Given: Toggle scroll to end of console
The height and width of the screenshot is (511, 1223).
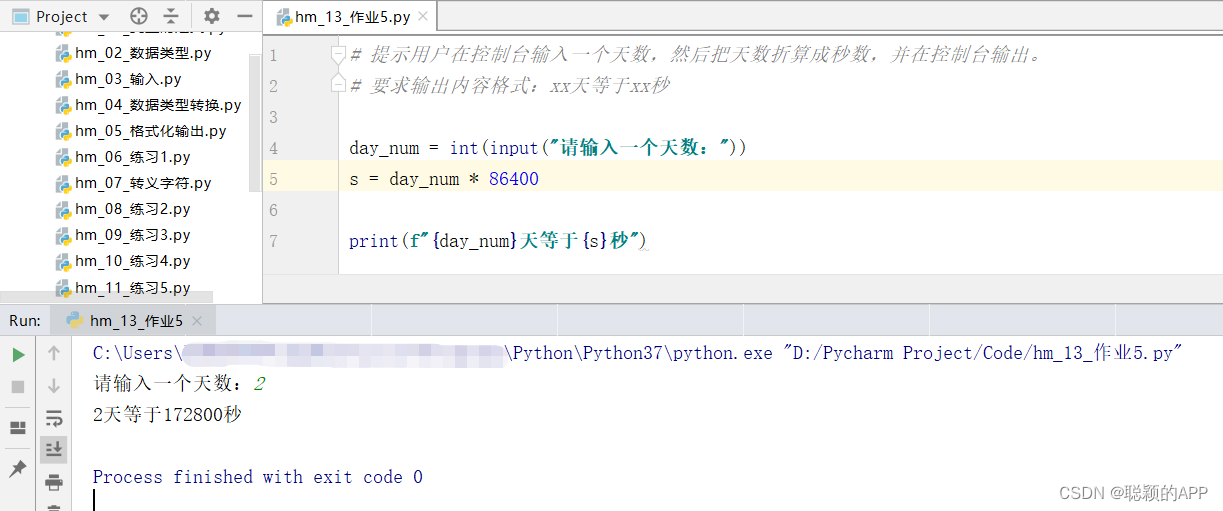Looking at the screenshot, I should [x=54, y=449].
